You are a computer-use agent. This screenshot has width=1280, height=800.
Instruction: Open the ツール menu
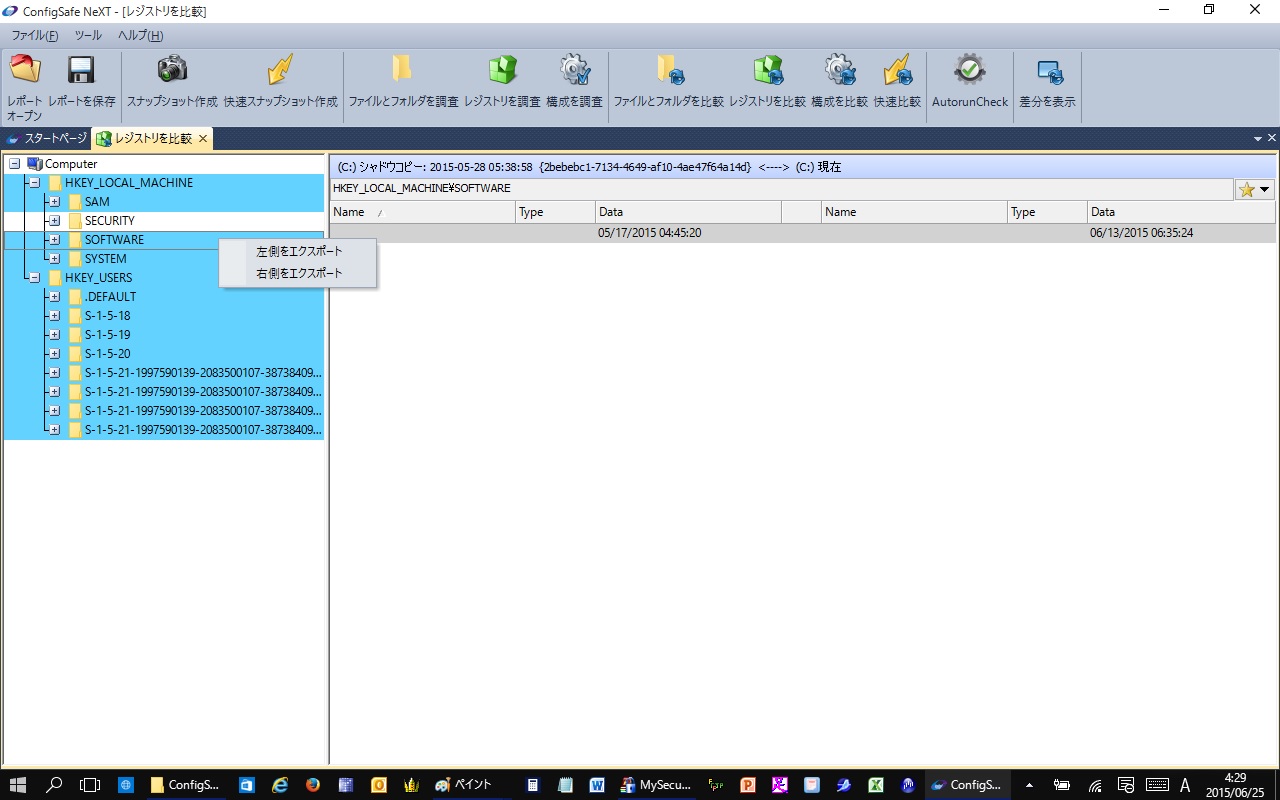click(88, 36)
